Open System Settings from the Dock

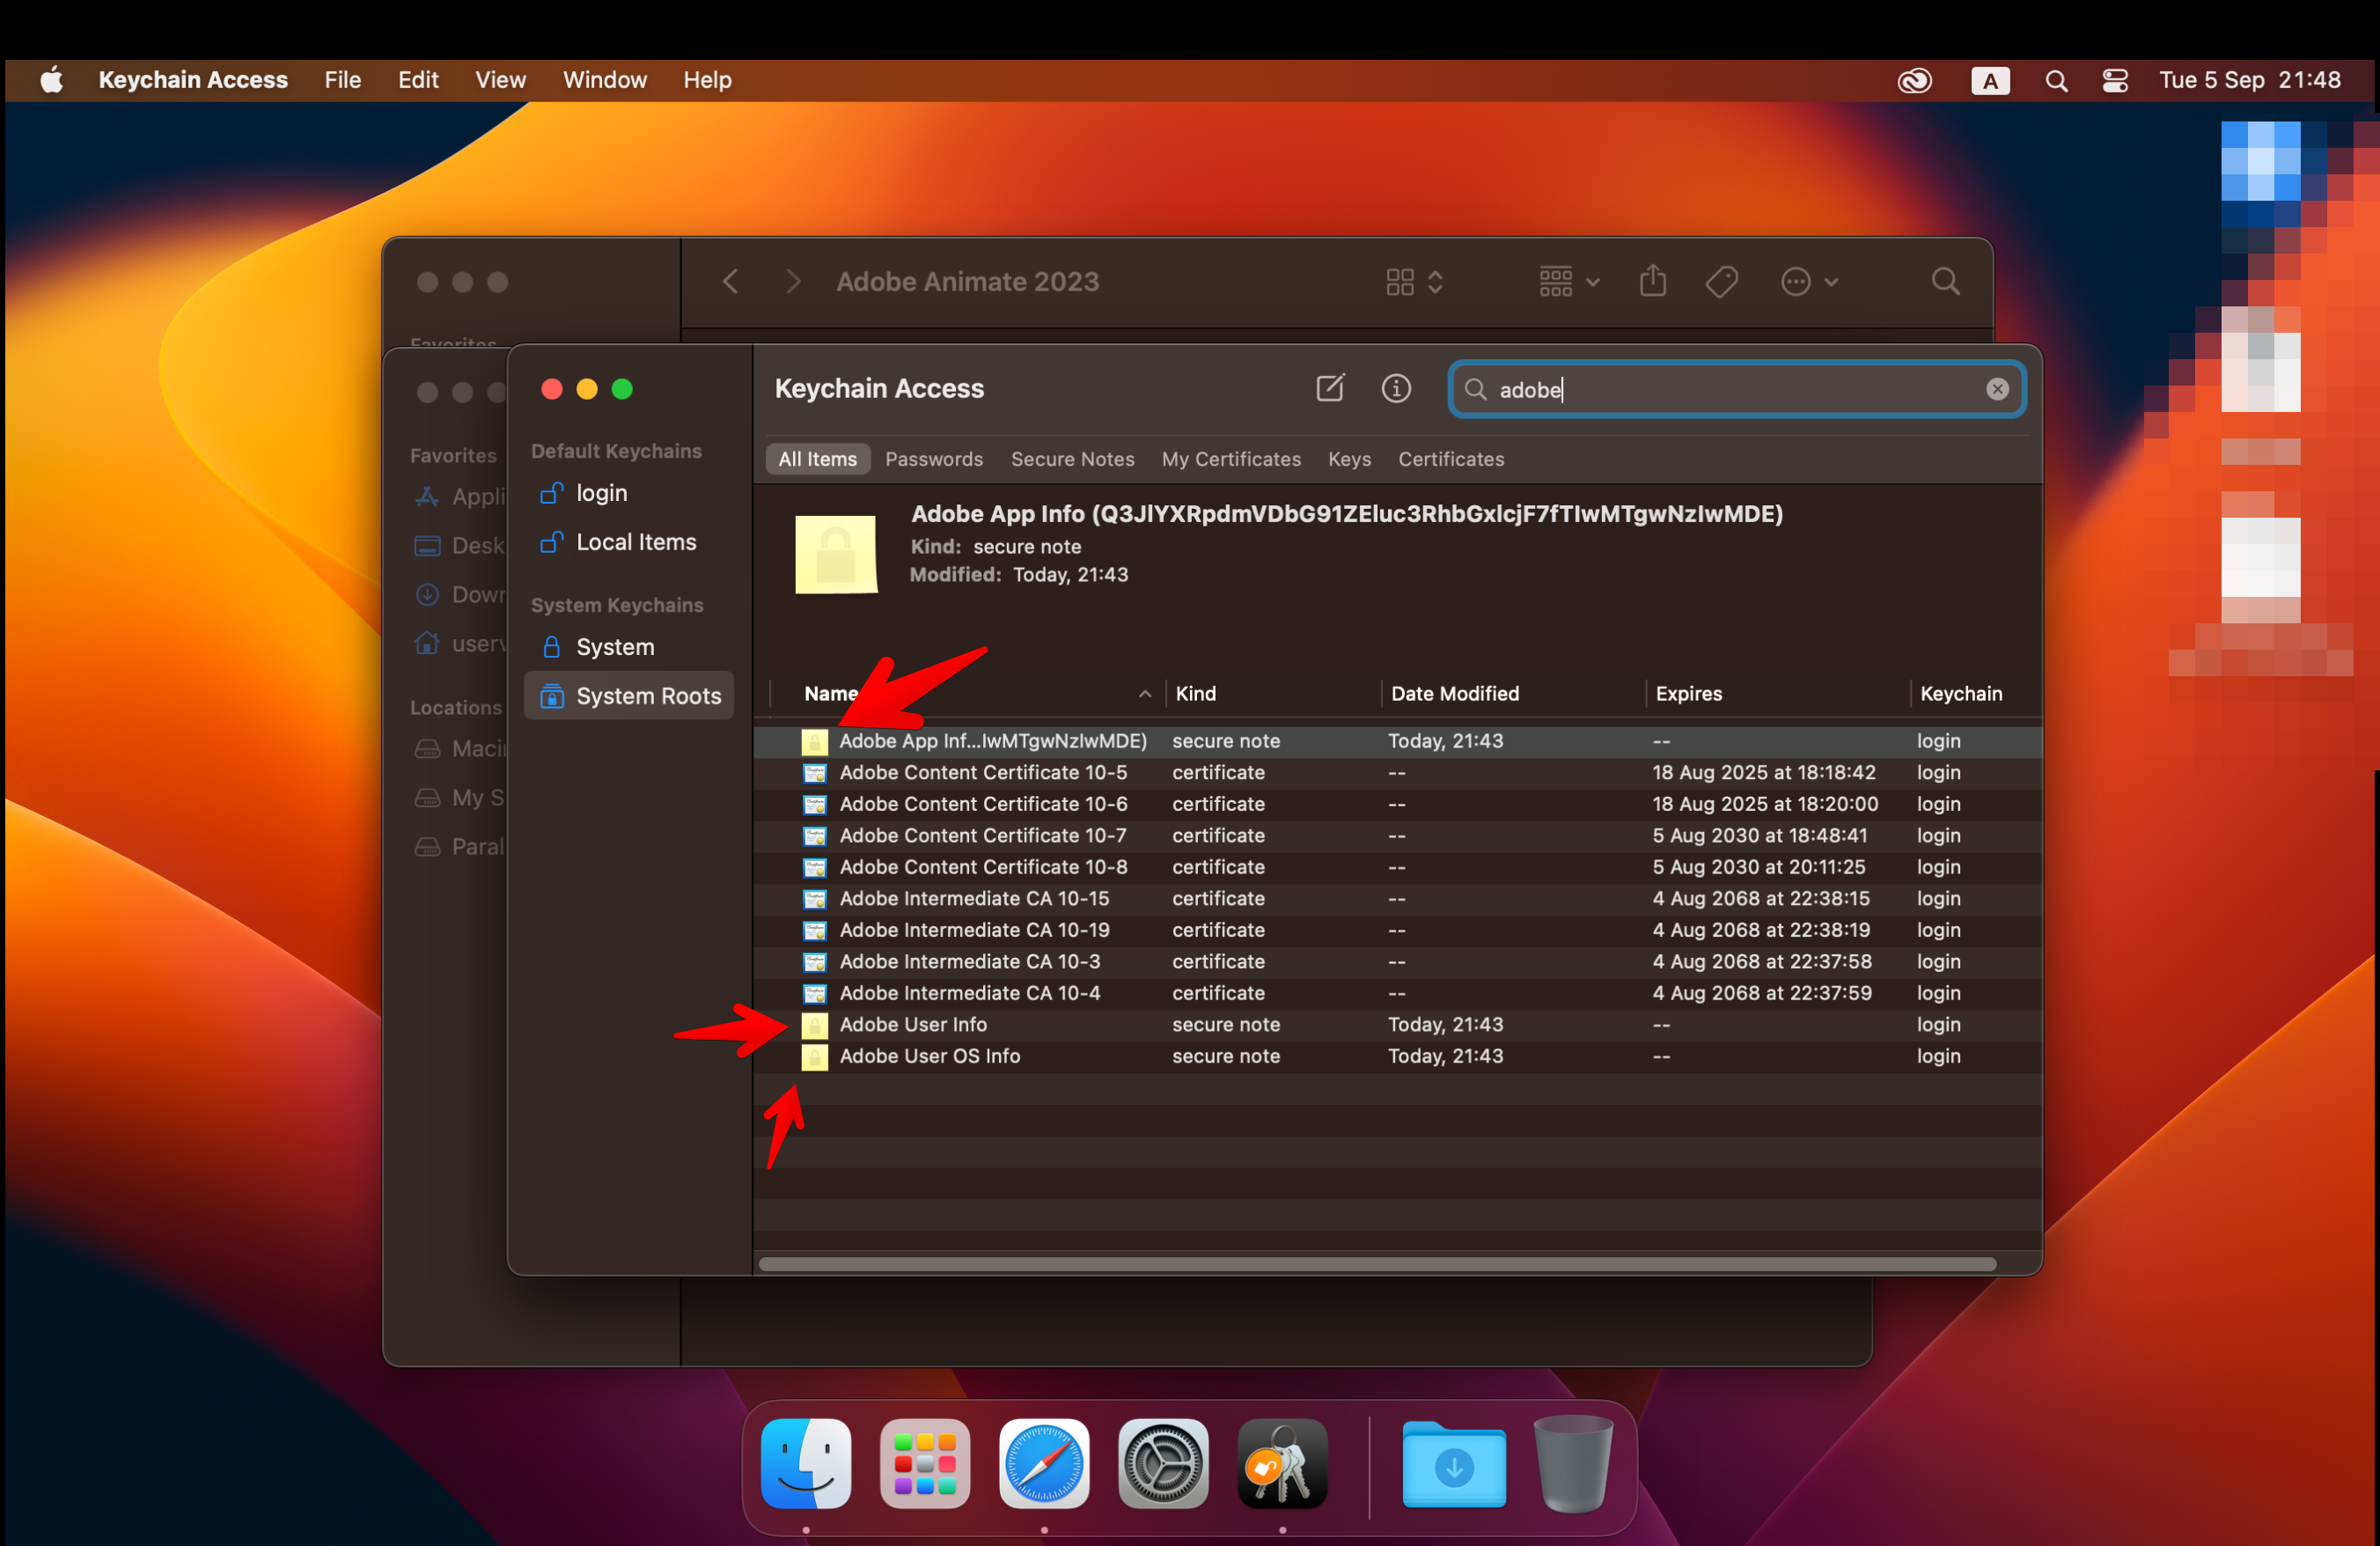click(1163, 1463)
